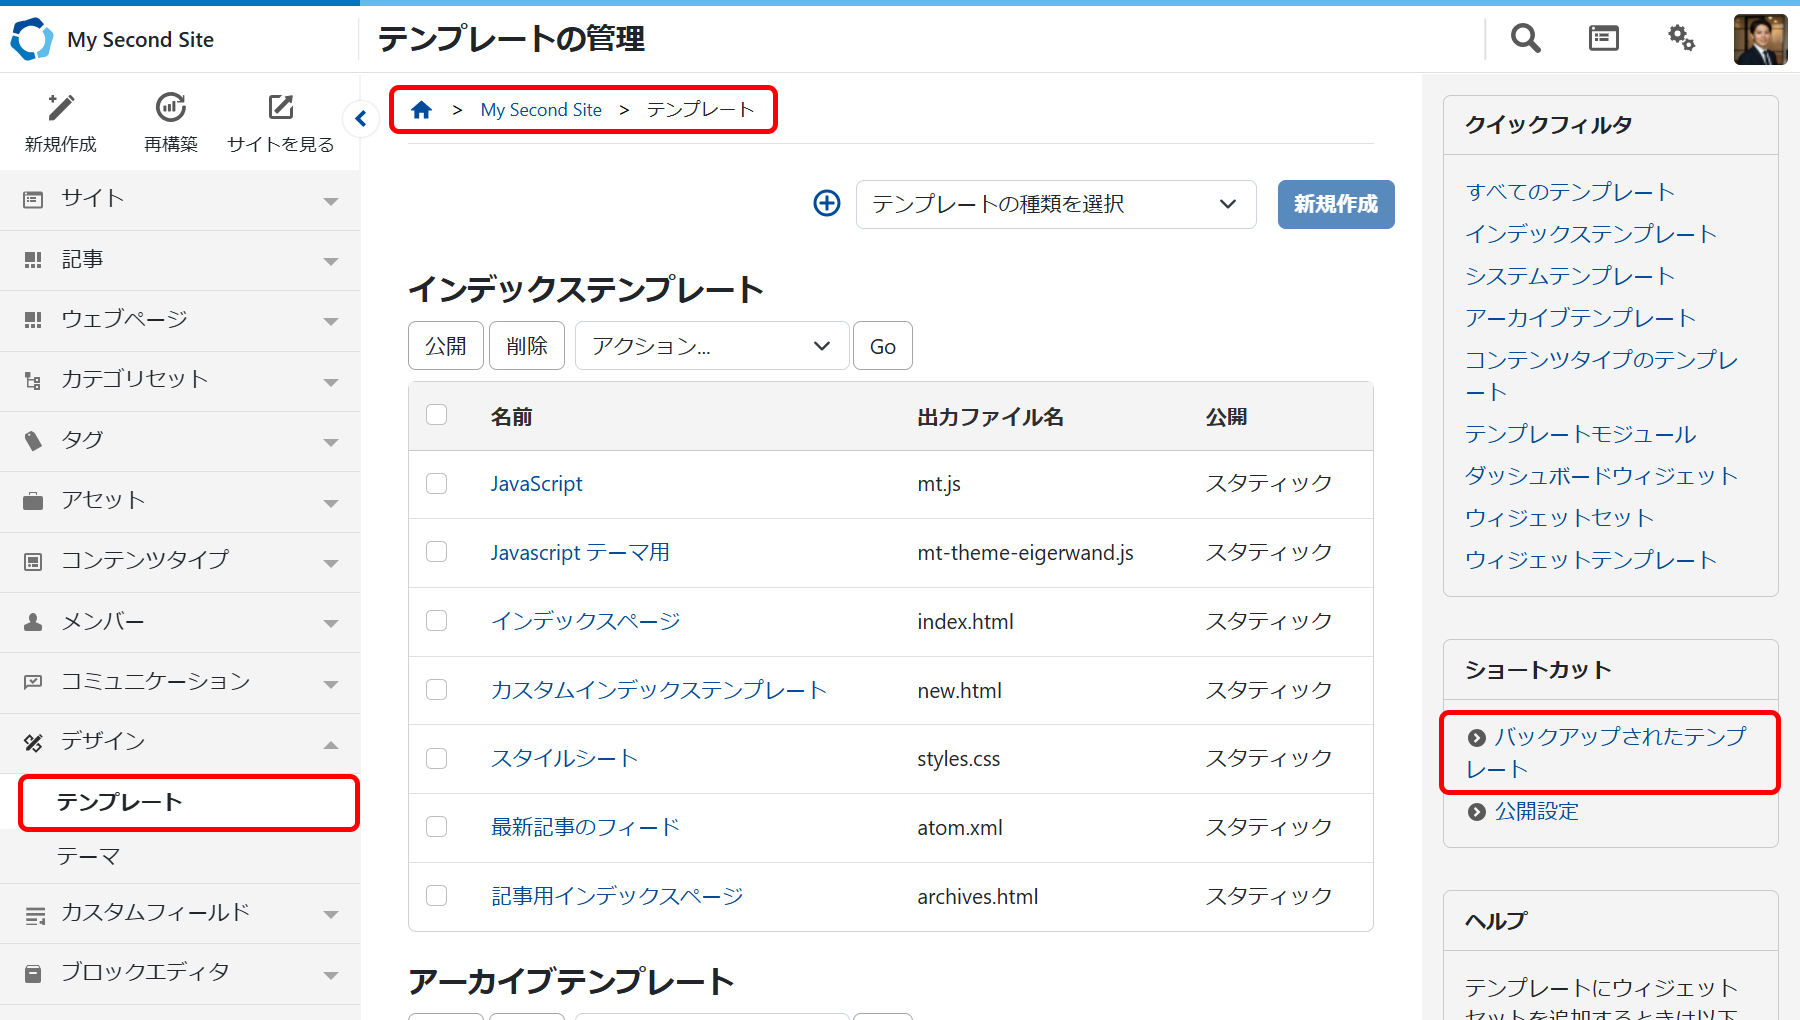Screen dimensions: 1800x1020
Task: Open the site list icon in header
Action: pyautogui.click(x=1603, y=39)
